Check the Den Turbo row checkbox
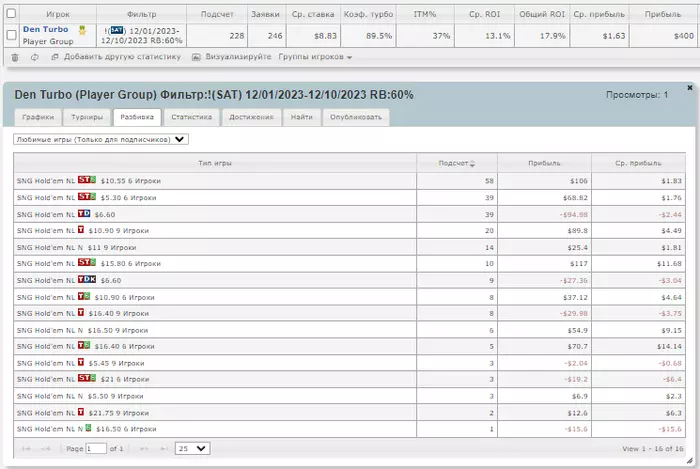 [12, 35]
